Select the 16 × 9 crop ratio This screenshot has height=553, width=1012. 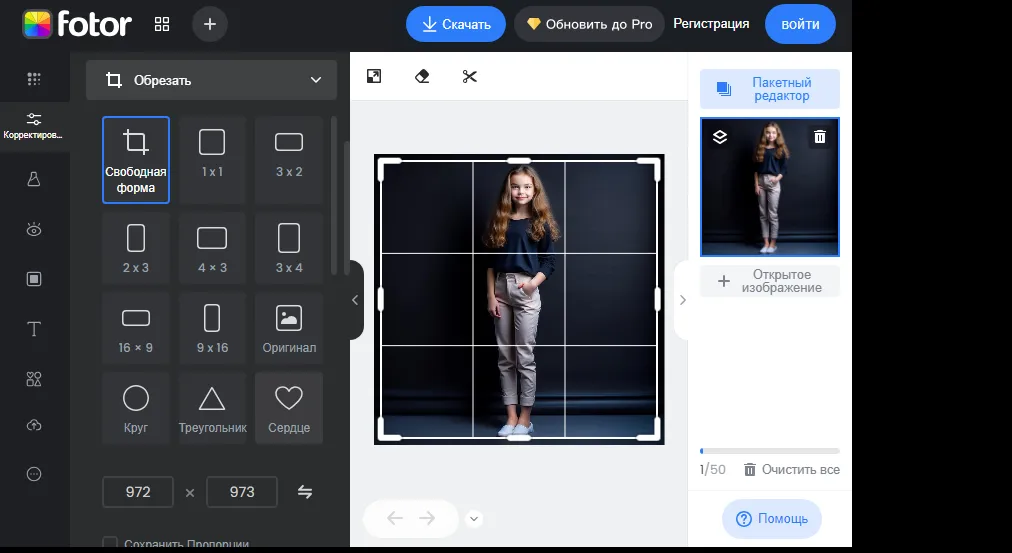(x=136, y=329)
